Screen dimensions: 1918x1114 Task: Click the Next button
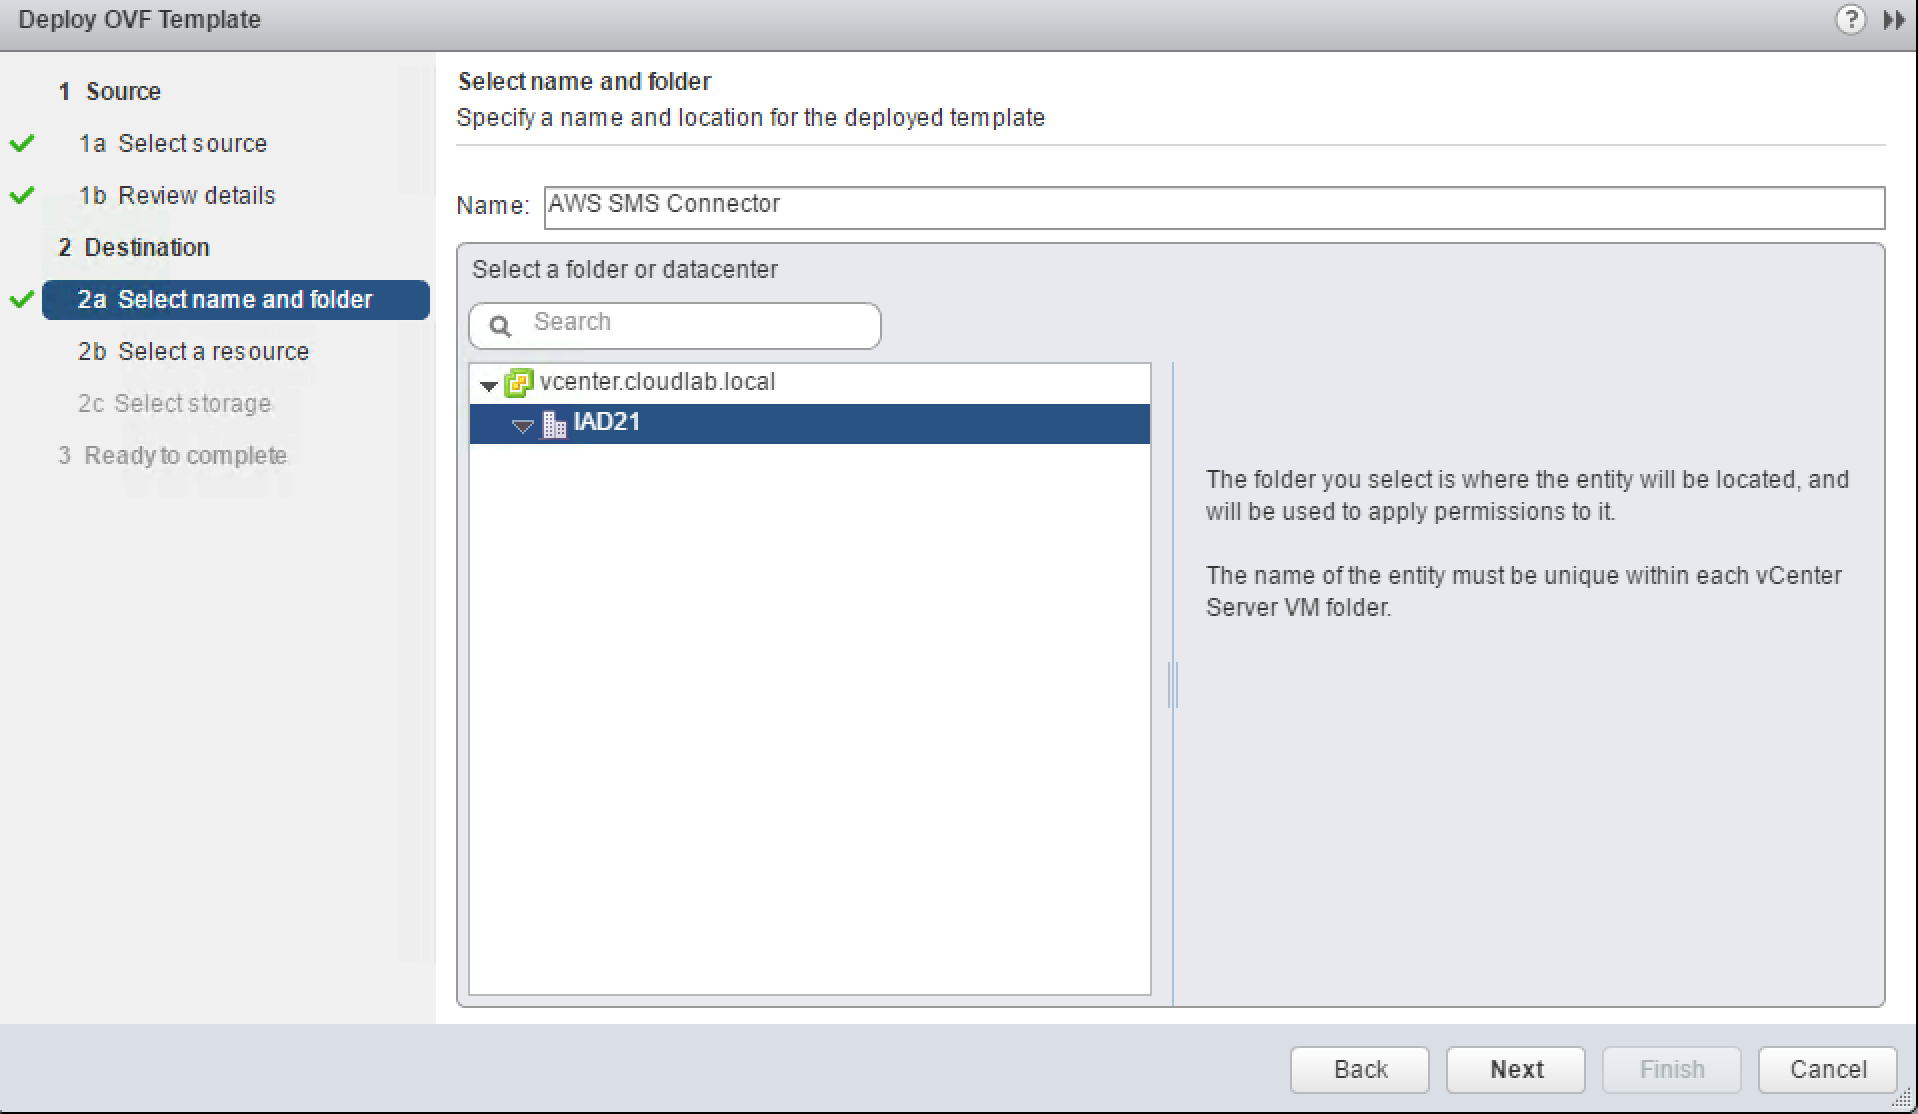pyautogui.click(x=1515, y=1069)
